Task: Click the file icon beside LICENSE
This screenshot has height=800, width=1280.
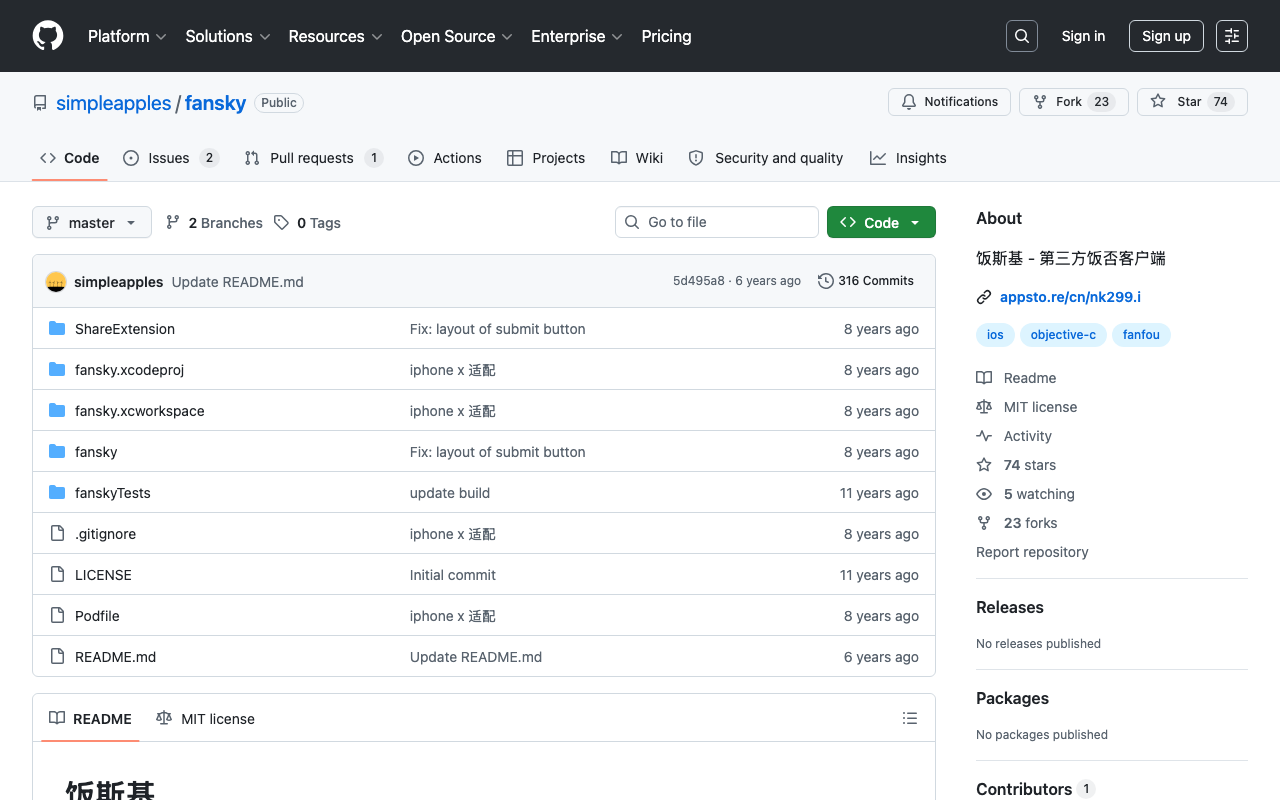Action: click(57, 575)
